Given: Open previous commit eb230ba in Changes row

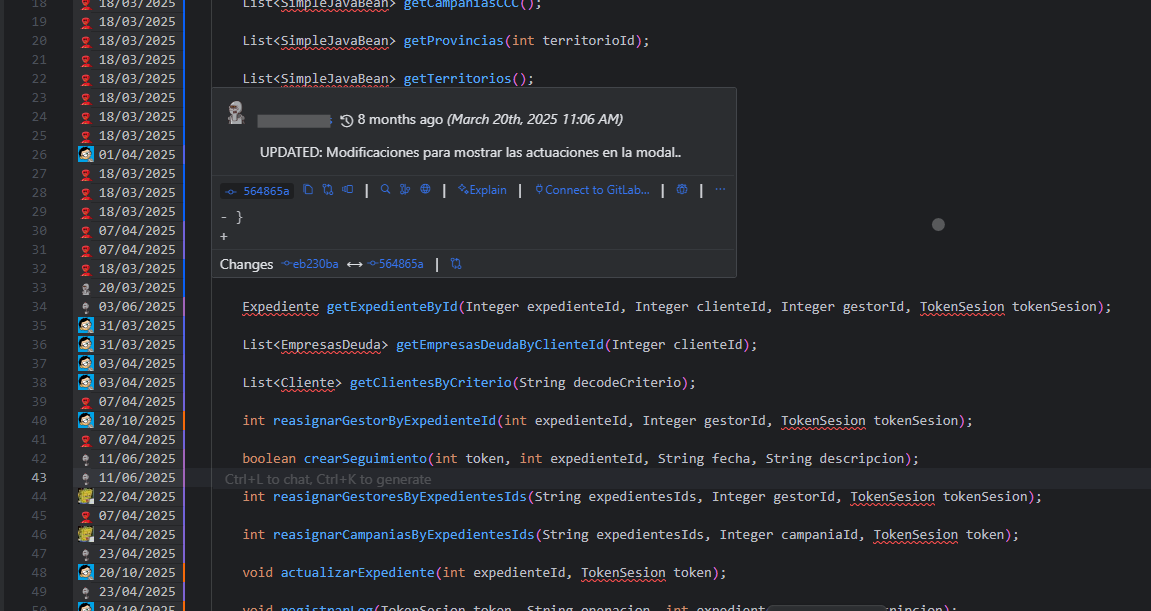Looking at the screenshot, I should pyautogui.click(x=310, y=264).
